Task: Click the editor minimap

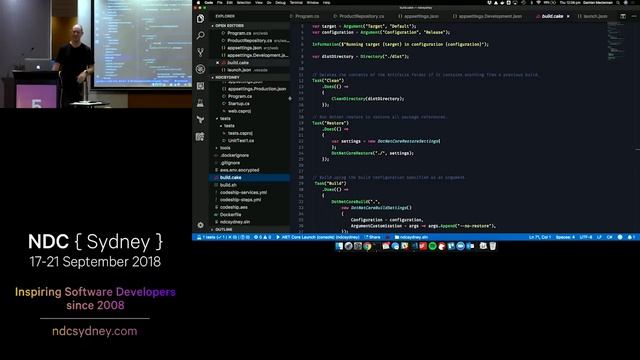Action: point(616,41)
